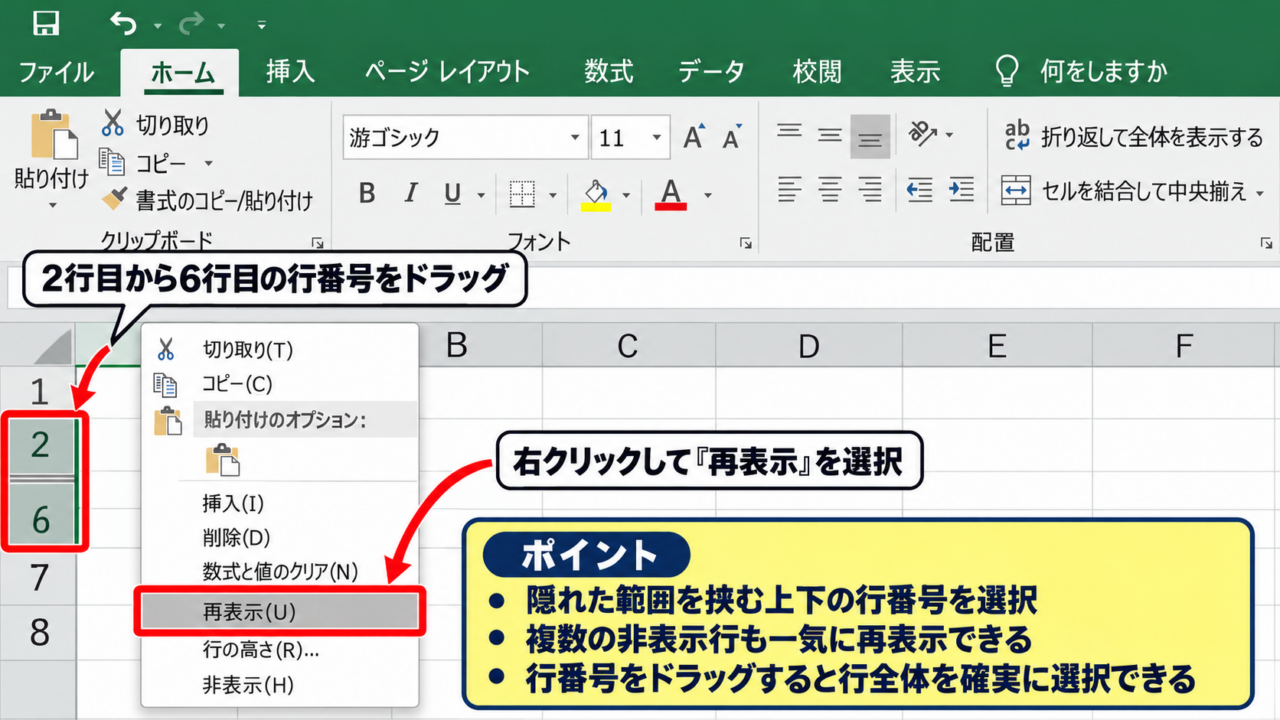Switch to the ページ レイアウト tab
1280x720 pixels.
pos(446,72)
